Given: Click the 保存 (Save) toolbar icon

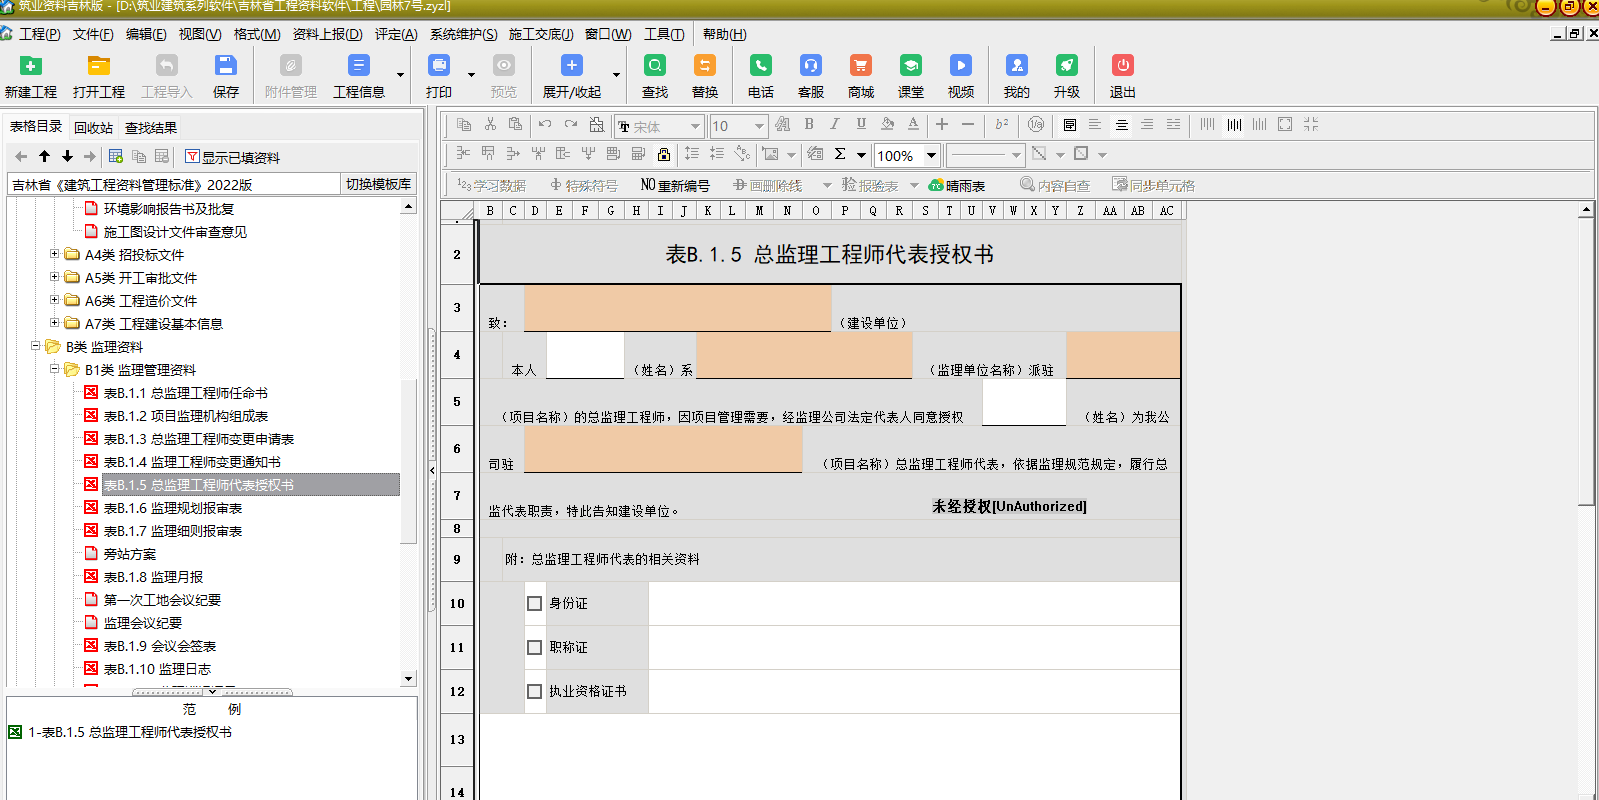Looking at the screenshot, I should pyautogui.click(x=226, y=67).
